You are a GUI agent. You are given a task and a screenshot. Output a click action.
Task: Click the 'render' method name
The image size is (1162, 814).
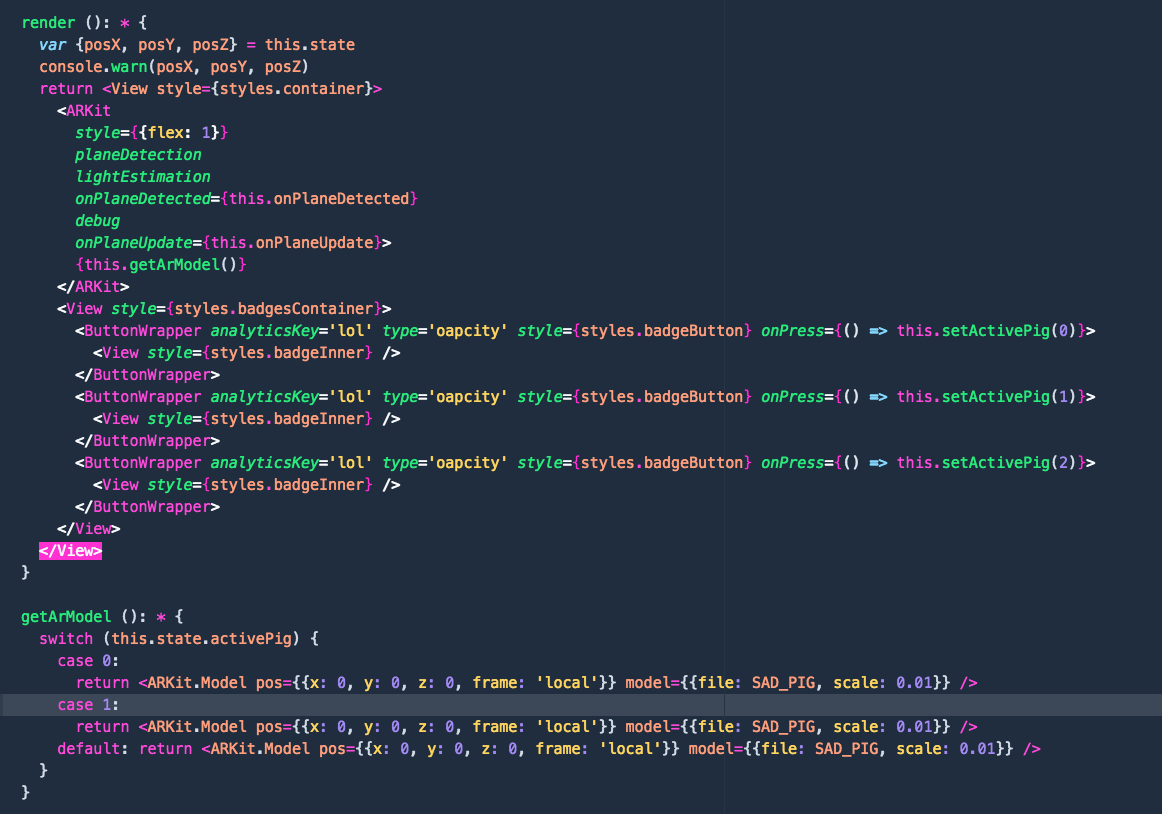point(48,22)
